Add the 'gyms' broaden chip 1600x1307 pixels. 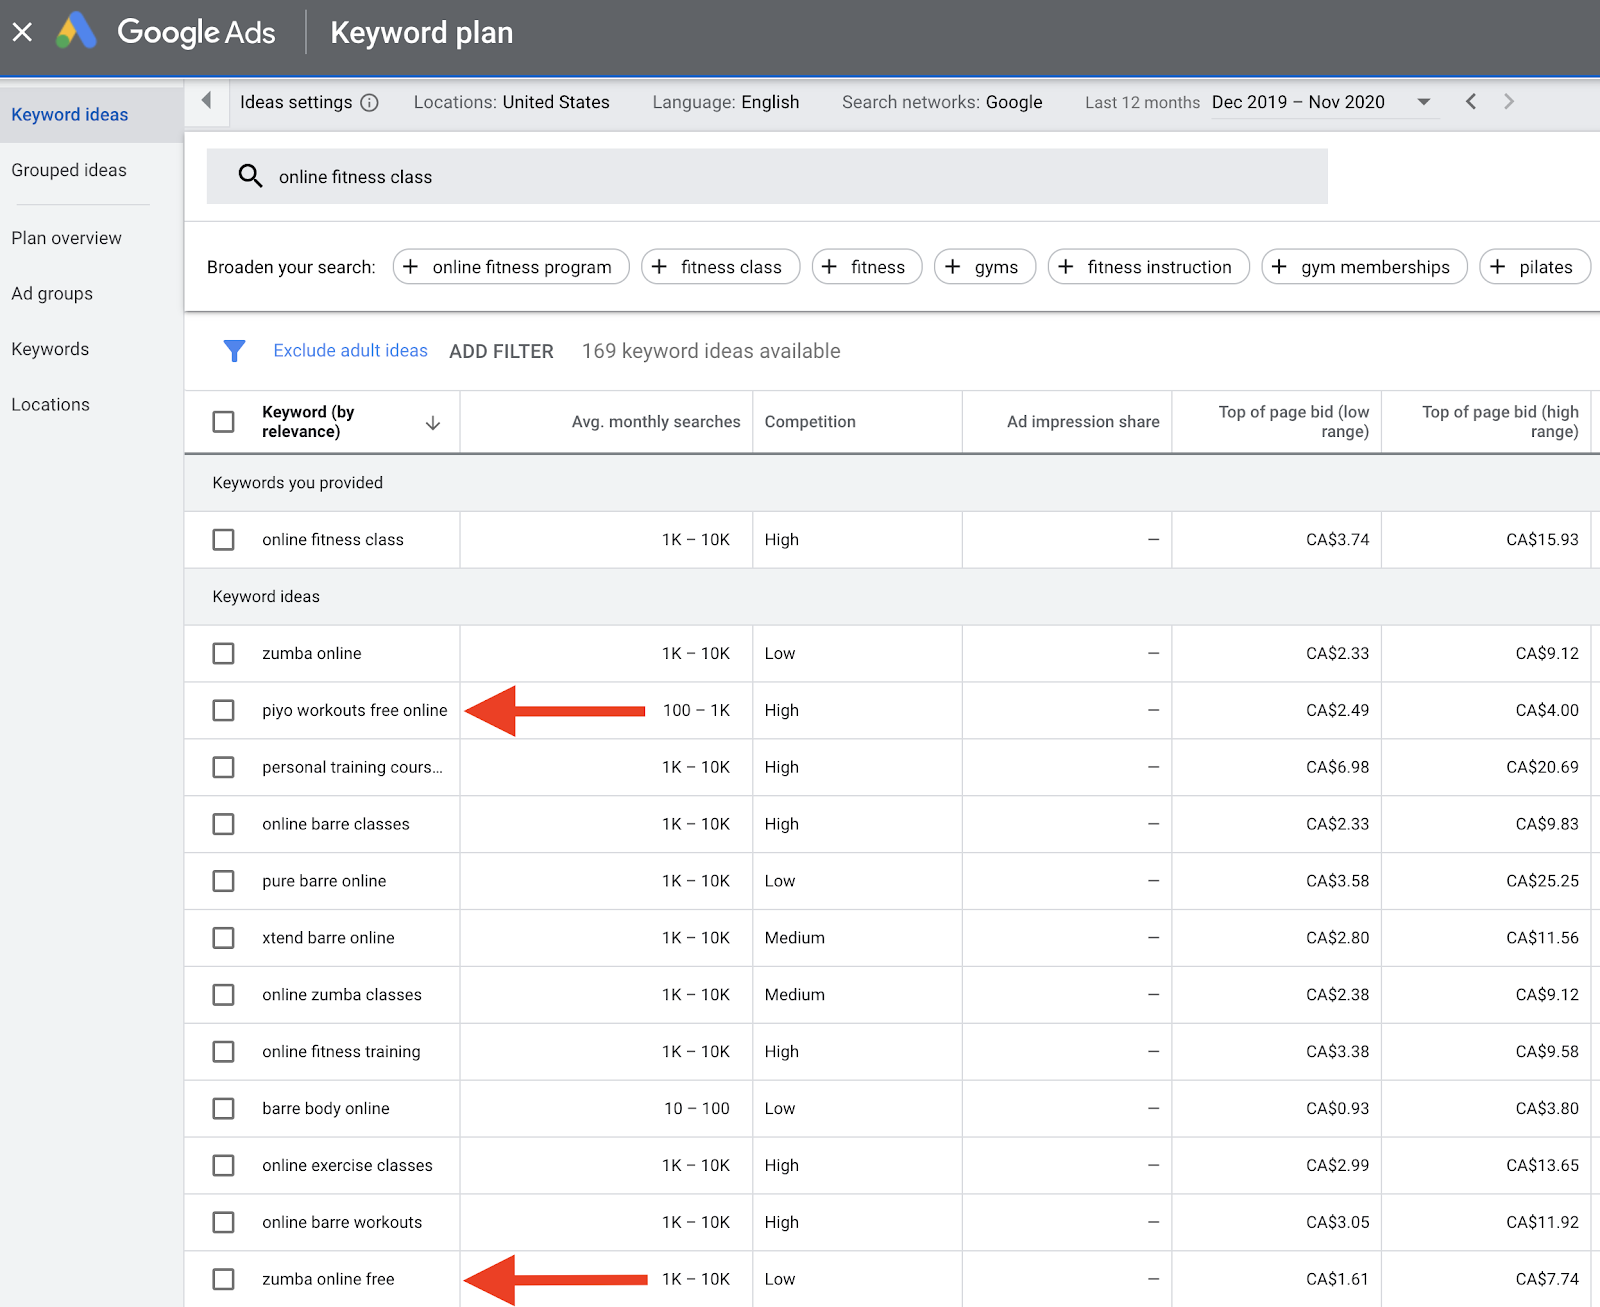(x=985, y=267)
